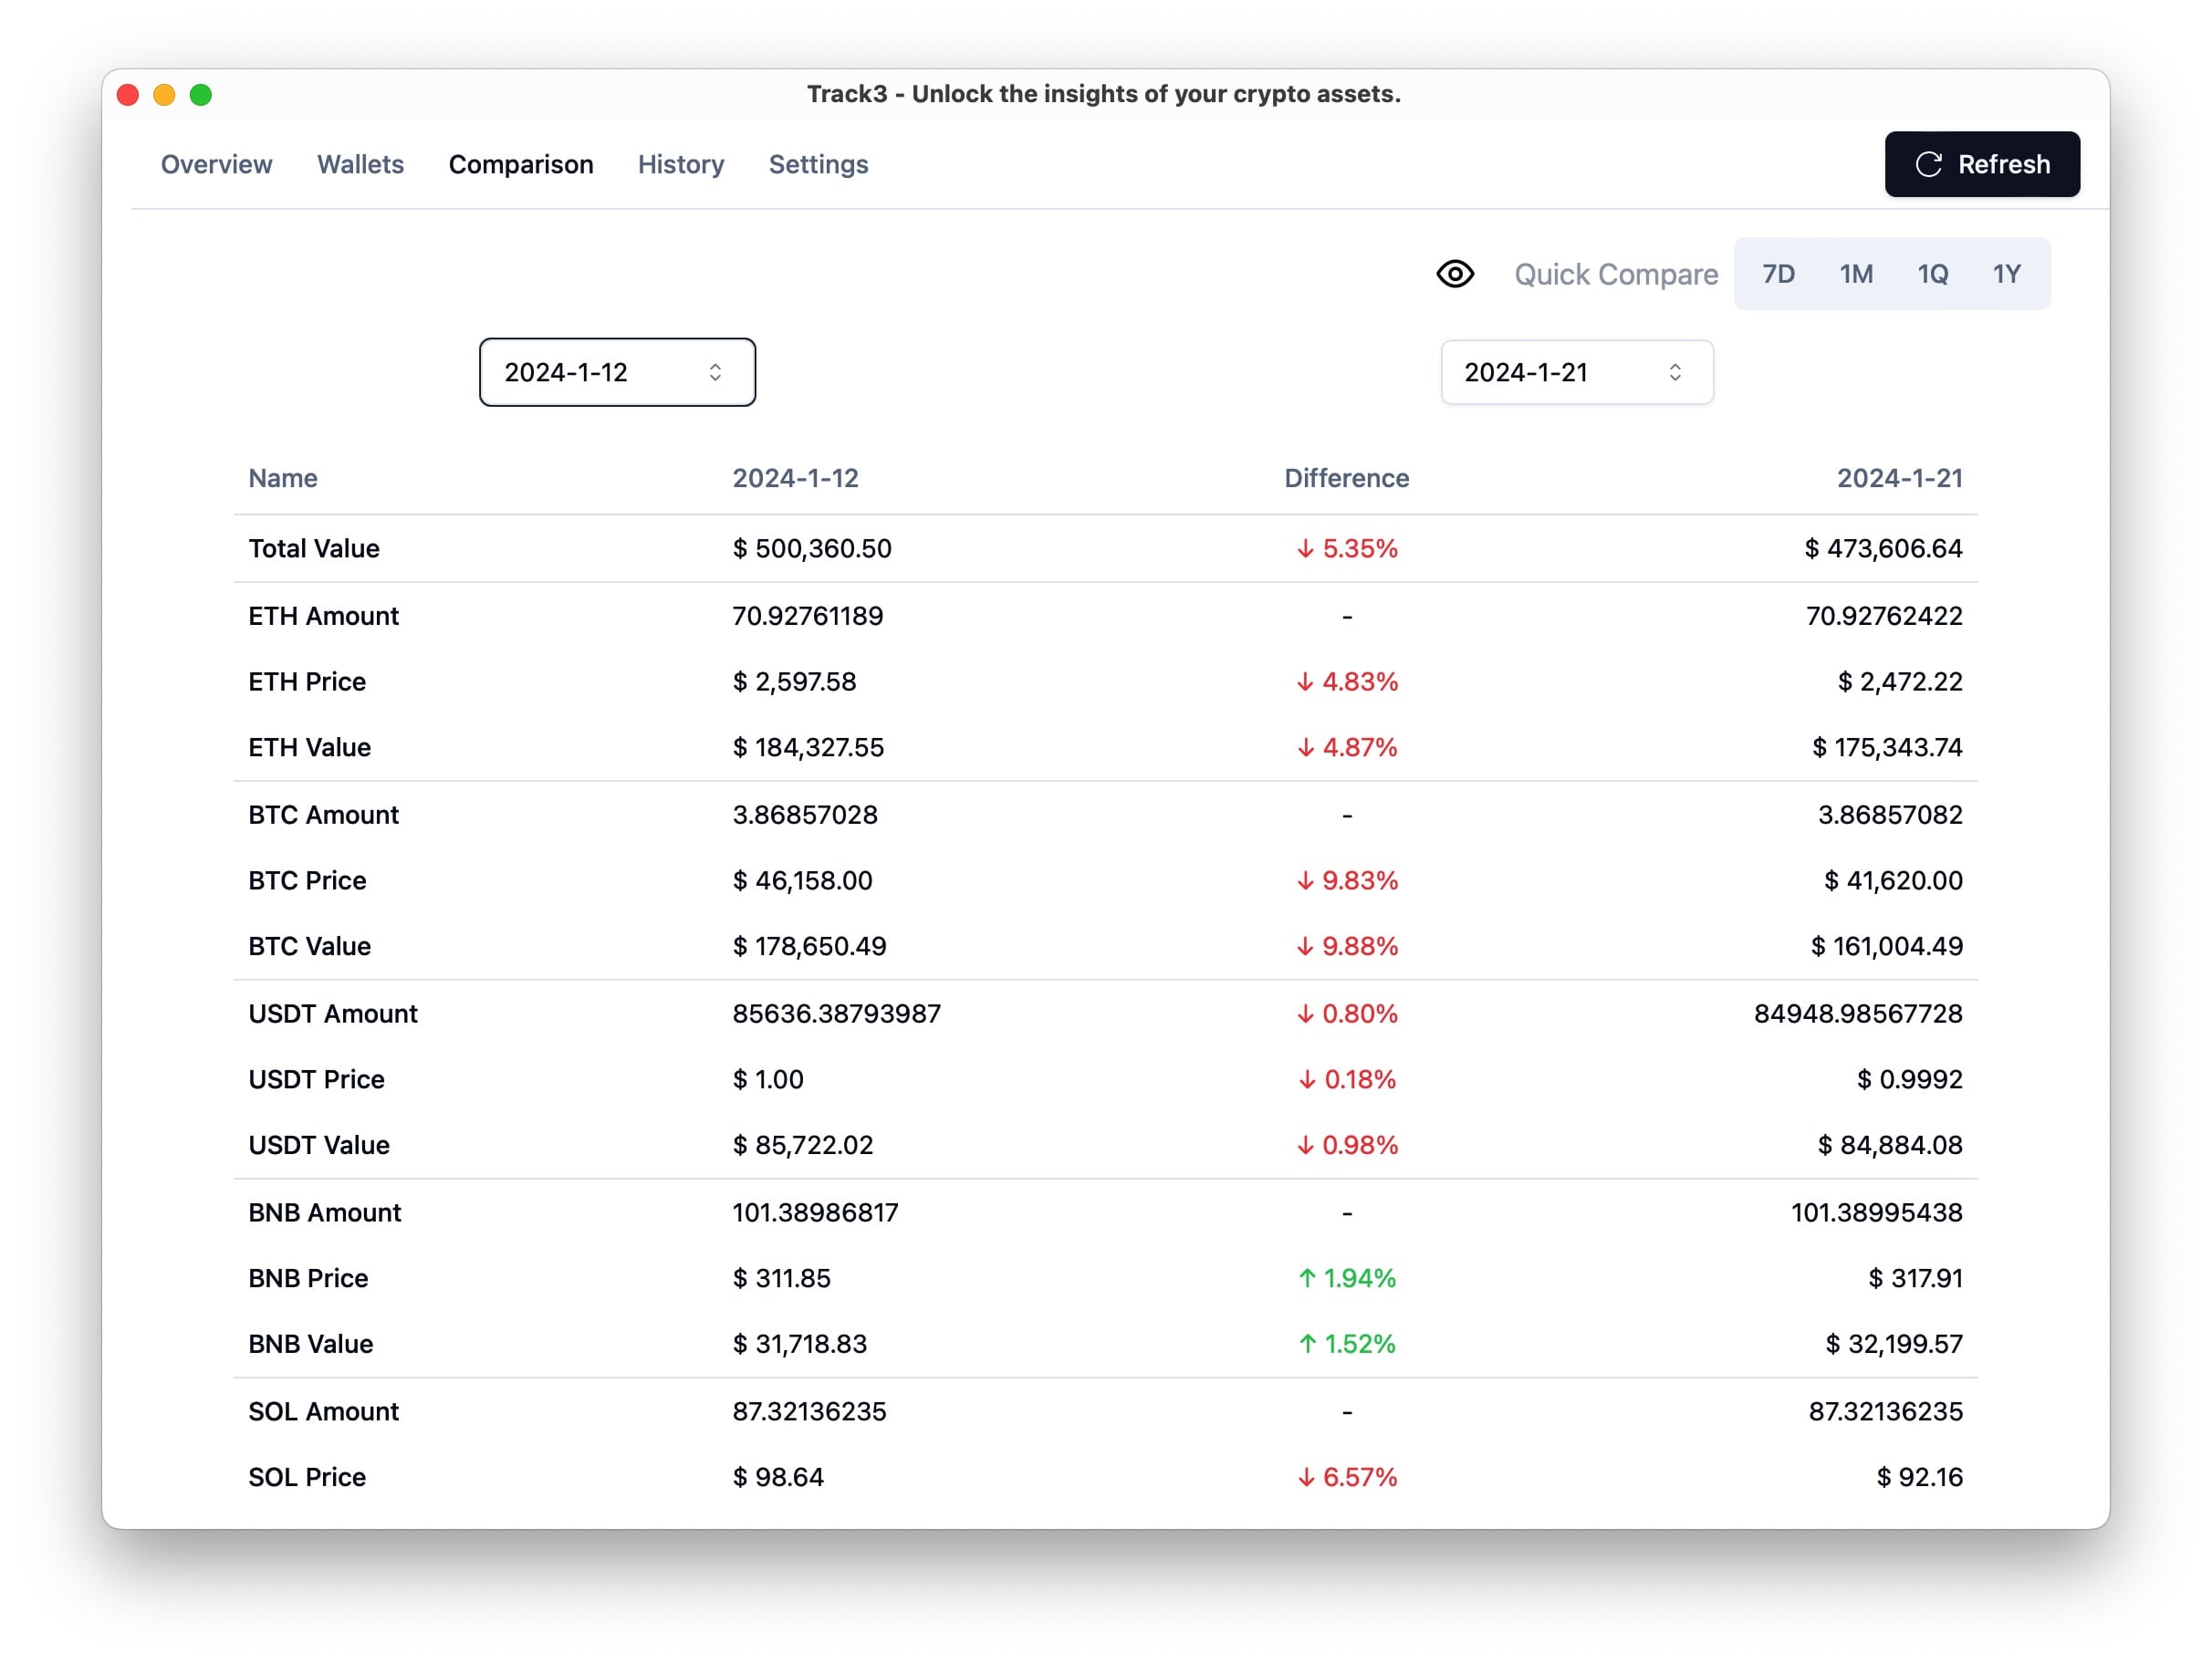Click the red down arrow beside 9.83%
The image size is (2212, 1664).
pyautogui.click(x=1305, y=881)
